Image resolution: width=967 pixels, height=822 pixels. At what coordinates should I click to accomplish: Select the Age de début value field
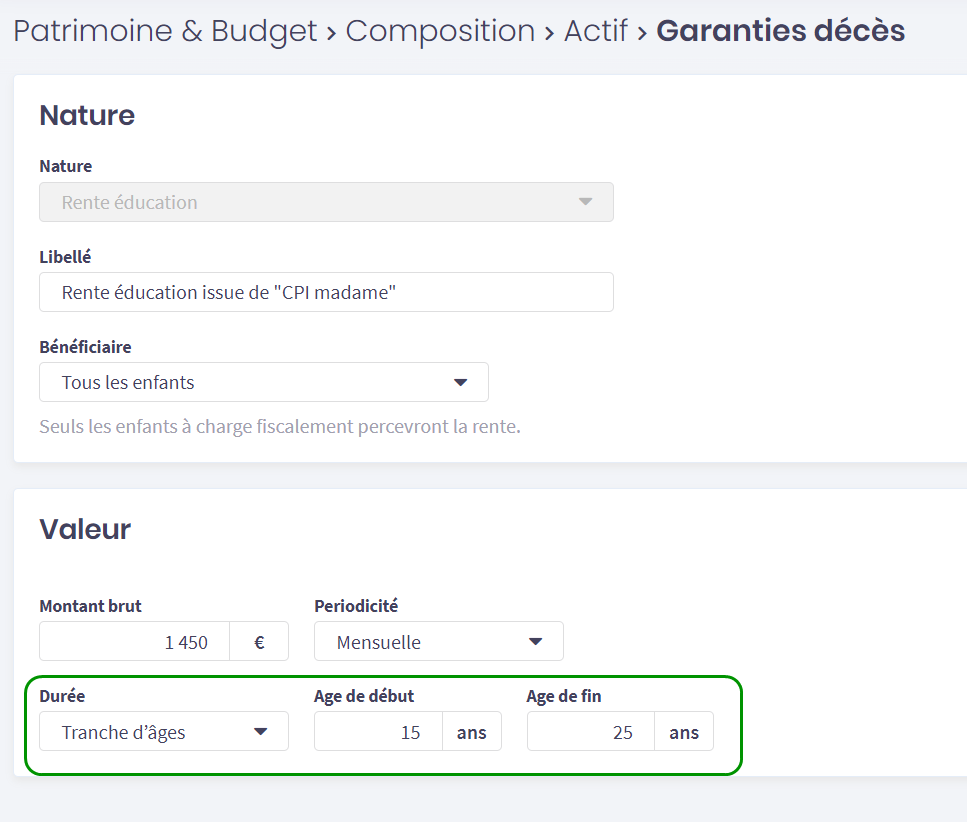(378, 732)
